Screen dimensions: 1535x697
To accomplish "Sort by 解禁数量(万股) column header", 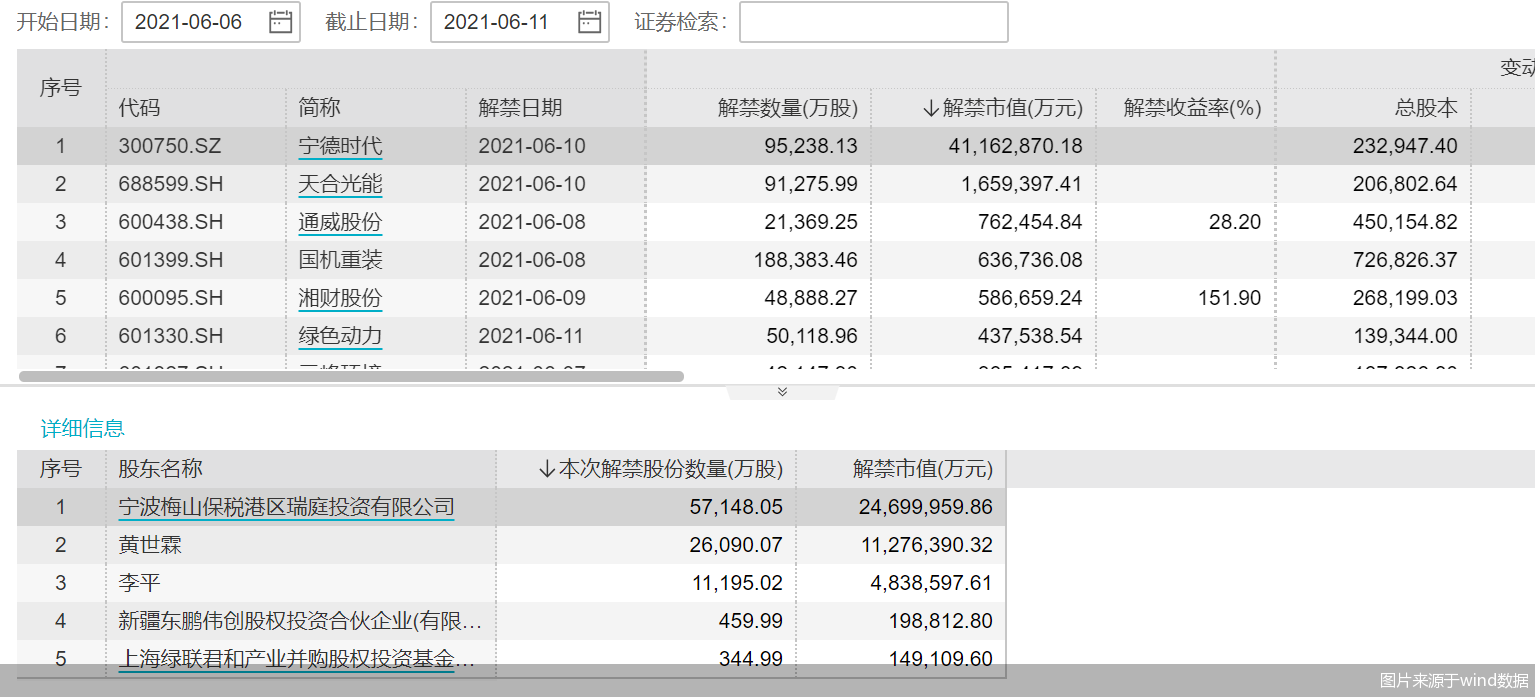I will click(788, 108).
